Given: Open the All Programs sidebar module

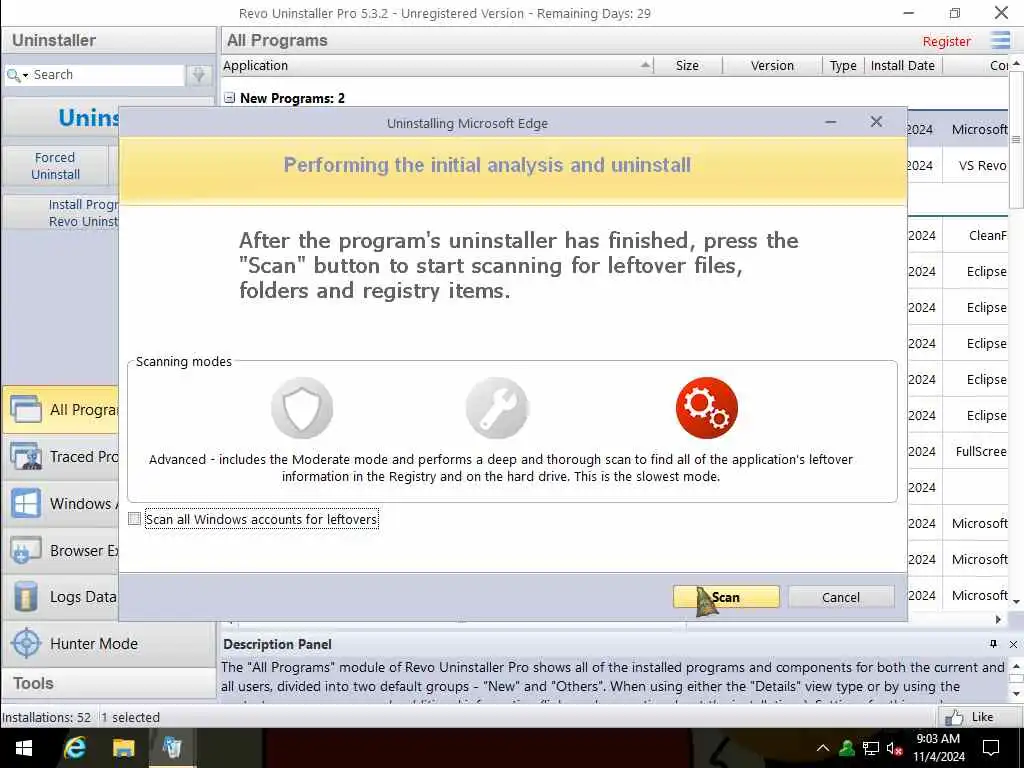Looking at the screenshot, I should coord(61,409).
